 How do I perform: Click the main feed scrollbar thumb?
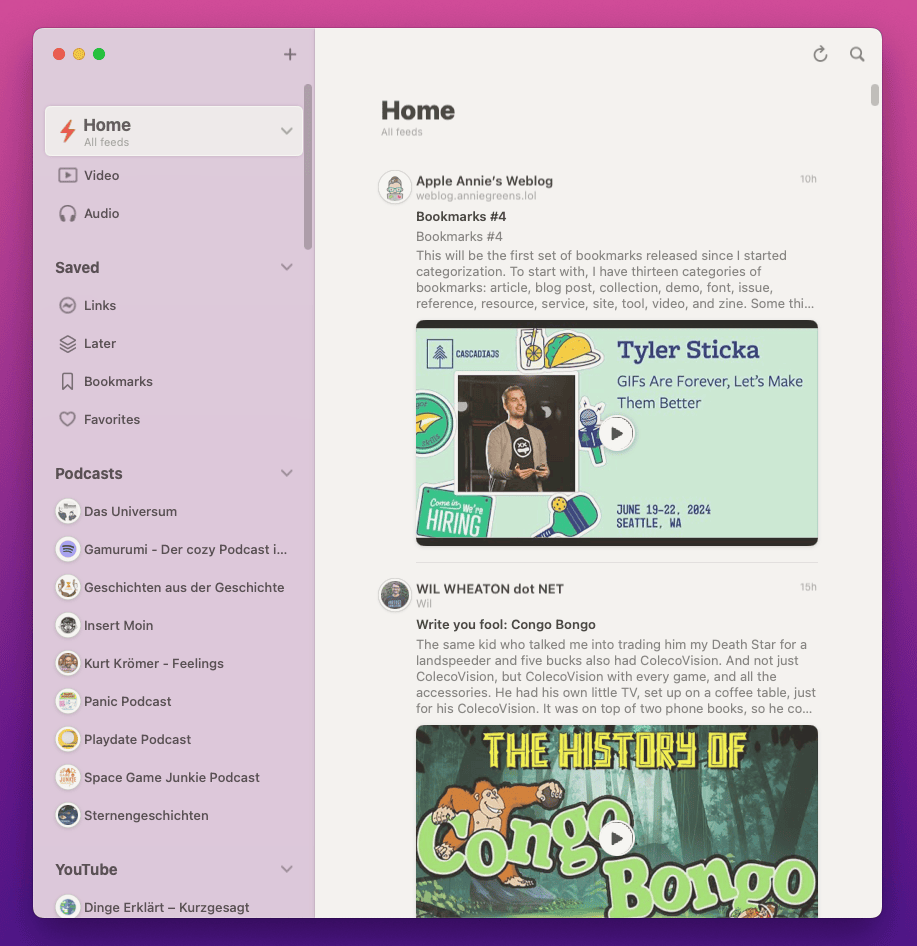[875, 95]
